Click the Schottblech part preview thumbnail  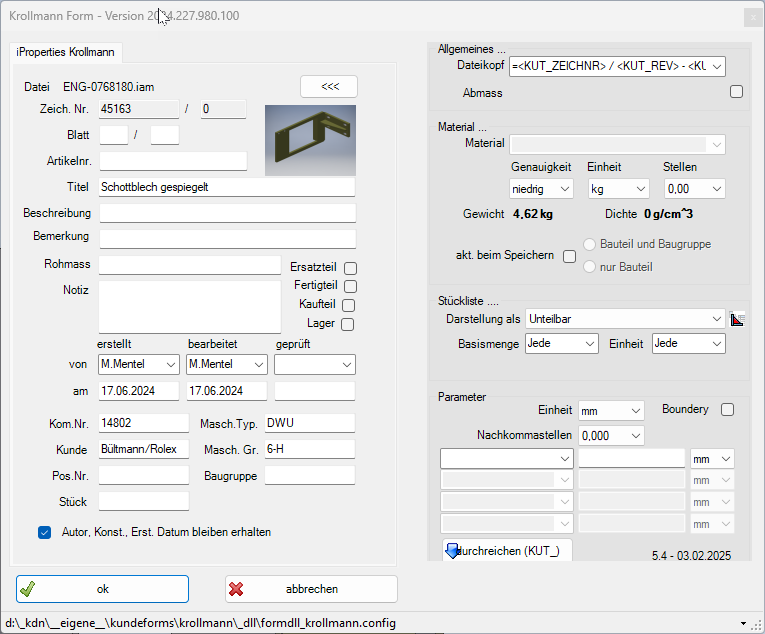(x=308, y=141)
